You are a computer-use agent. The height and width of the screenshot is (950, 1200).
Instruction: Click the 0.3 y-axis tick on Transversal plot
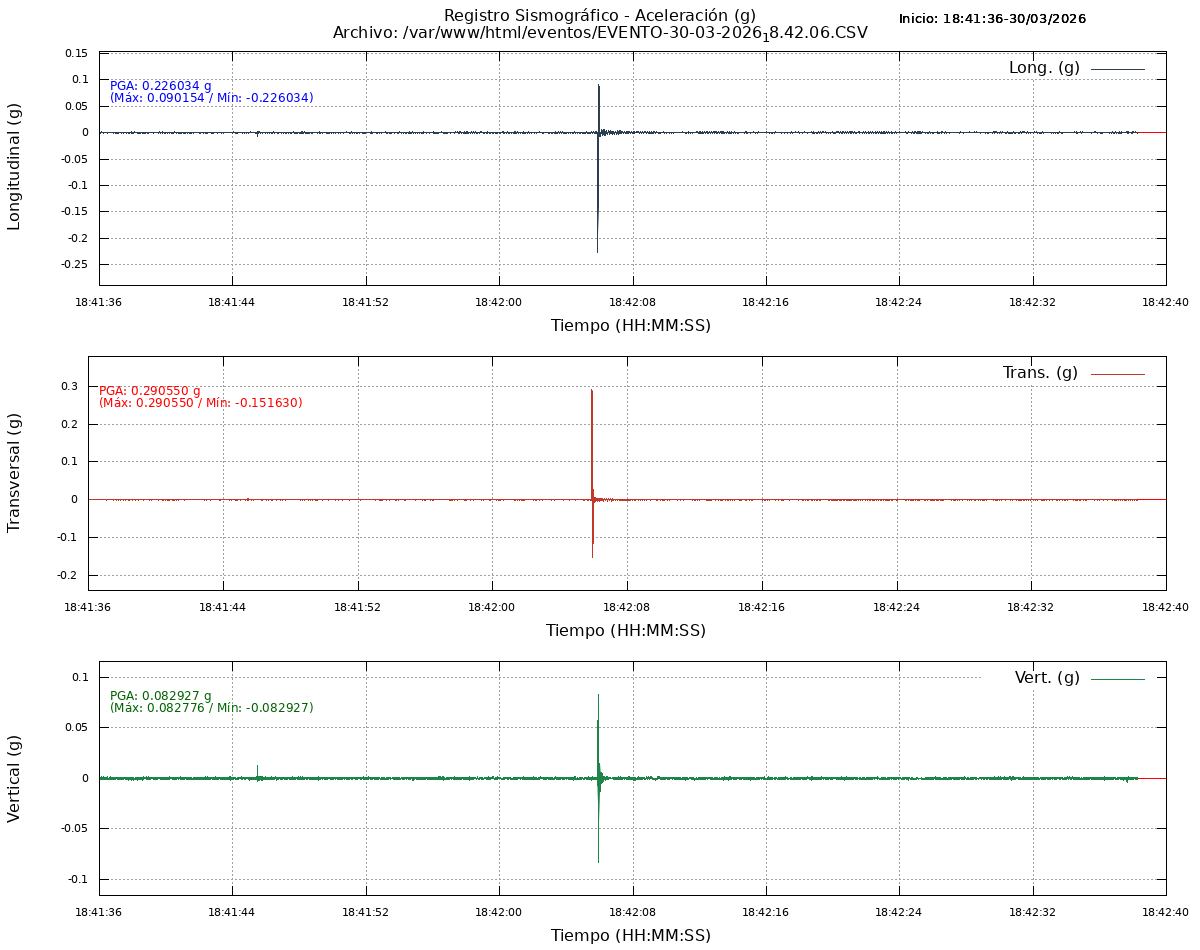pos(69,386)
